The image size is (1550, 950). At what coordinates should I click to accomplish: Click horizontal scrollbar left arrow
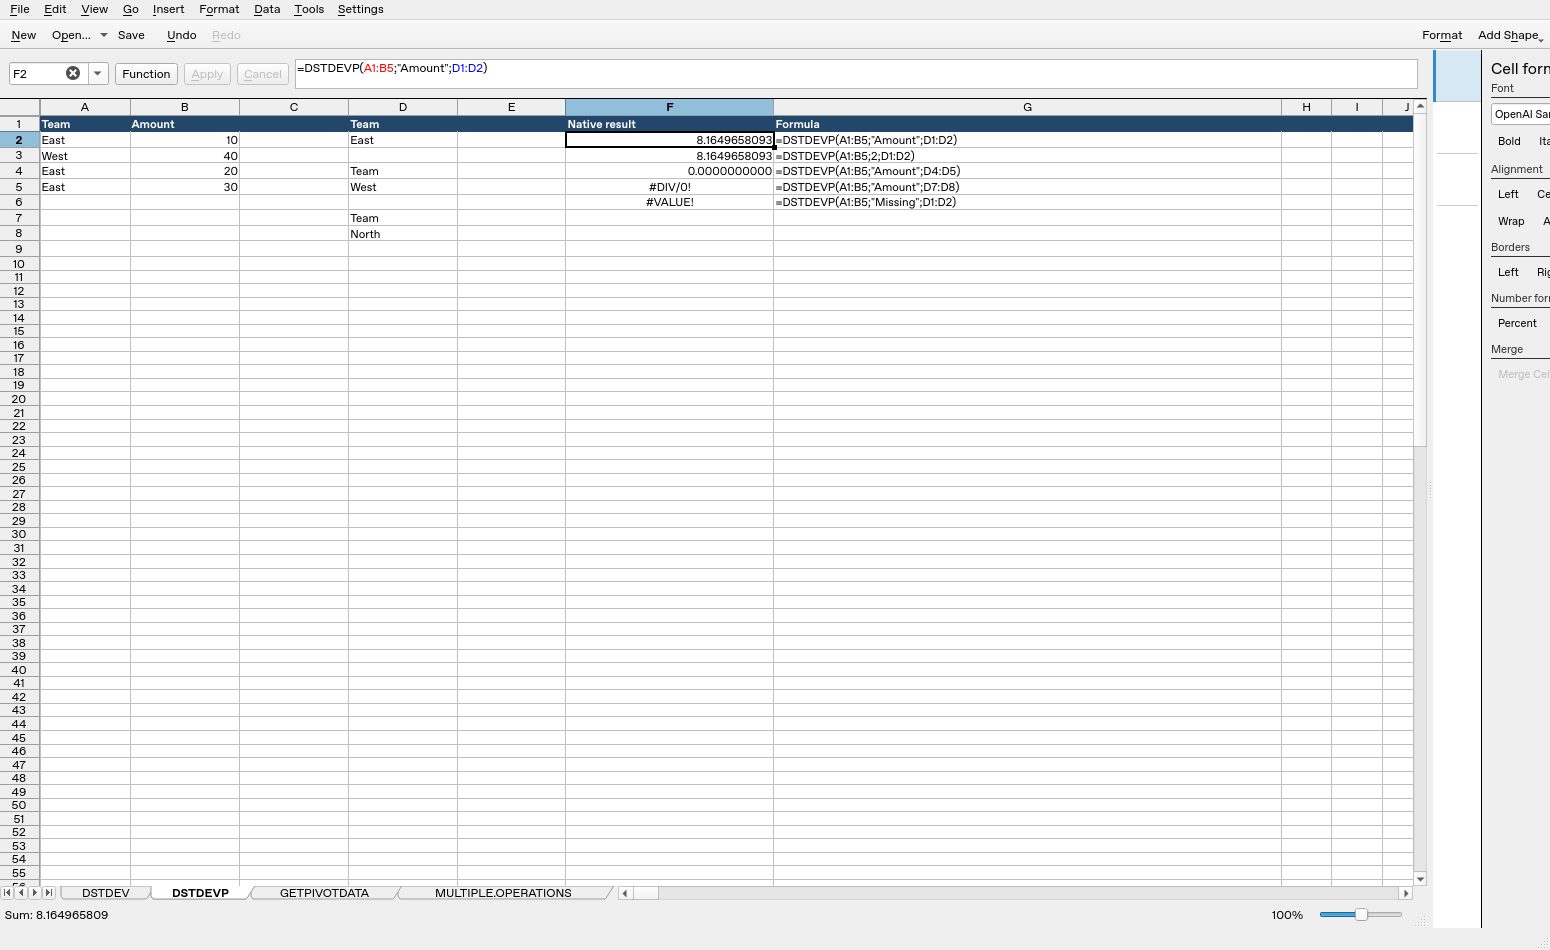point(625,893)
